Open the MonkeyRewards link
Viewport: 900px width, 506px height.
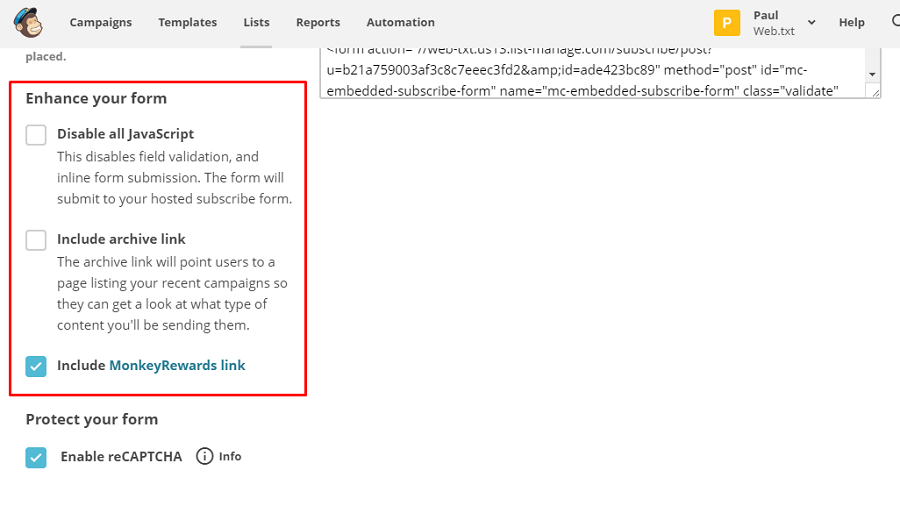[177, 365]
